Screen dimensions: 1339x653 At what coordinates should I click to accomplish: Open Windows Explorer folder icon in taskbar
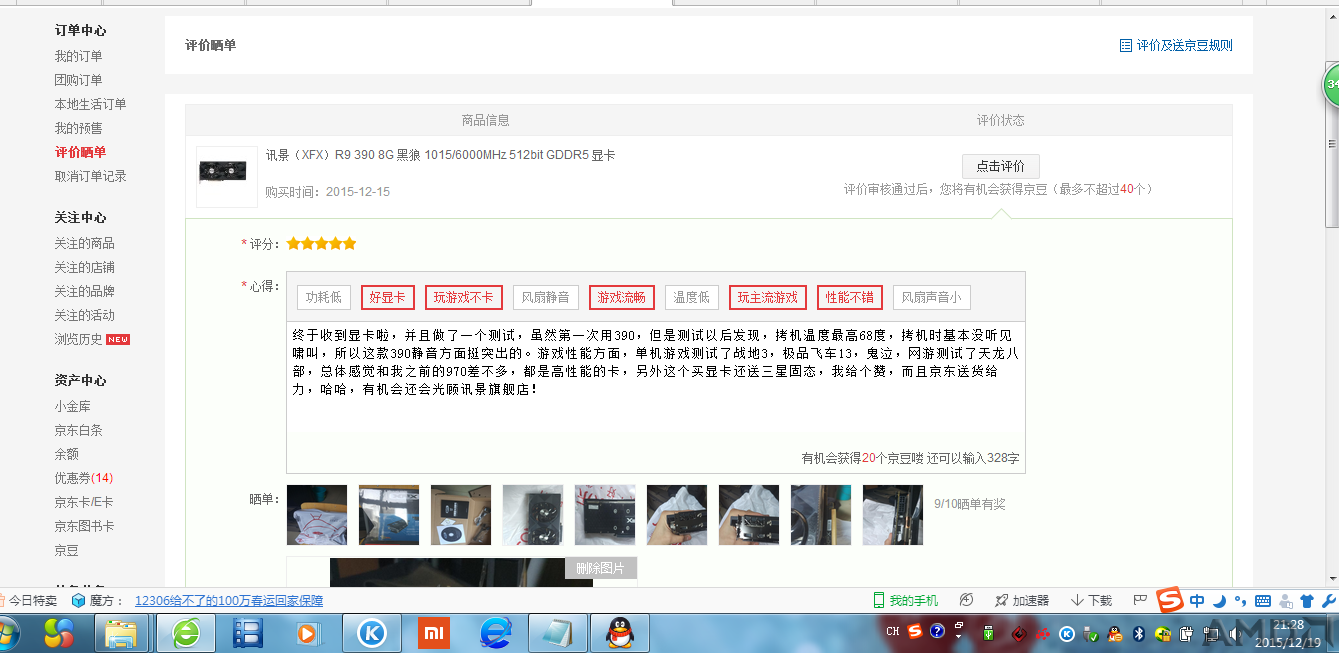[x=122, y=633]
